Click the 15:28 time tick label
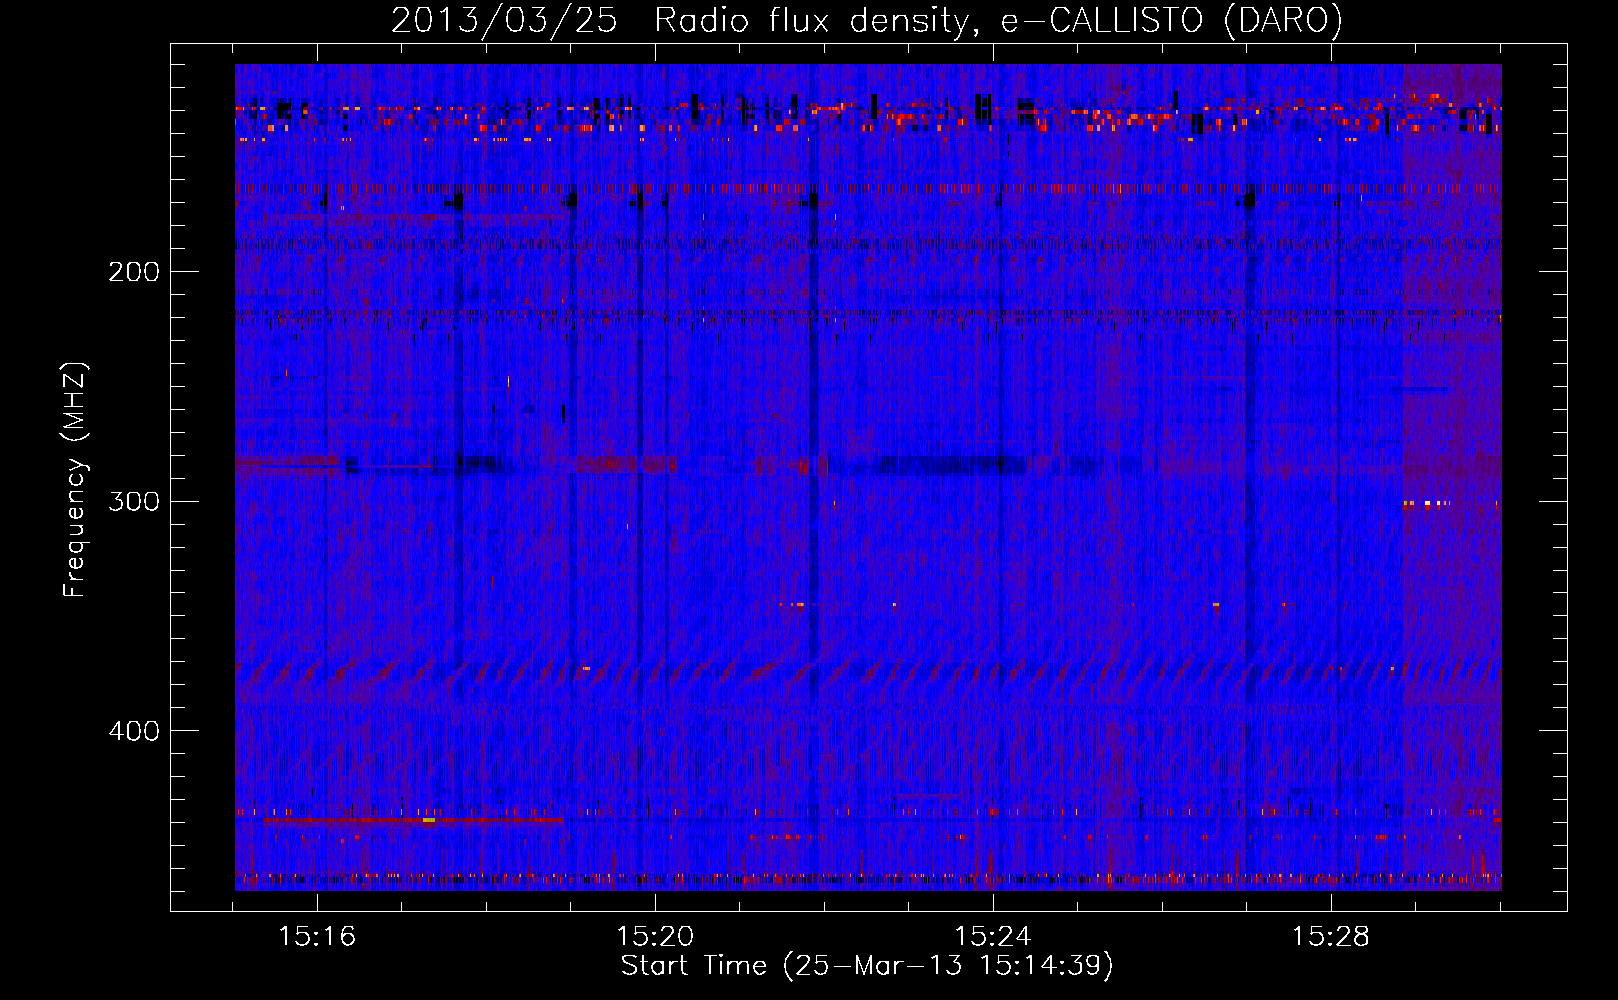The width and height of the screenshot is (1618, 1000). [1331, 936]
